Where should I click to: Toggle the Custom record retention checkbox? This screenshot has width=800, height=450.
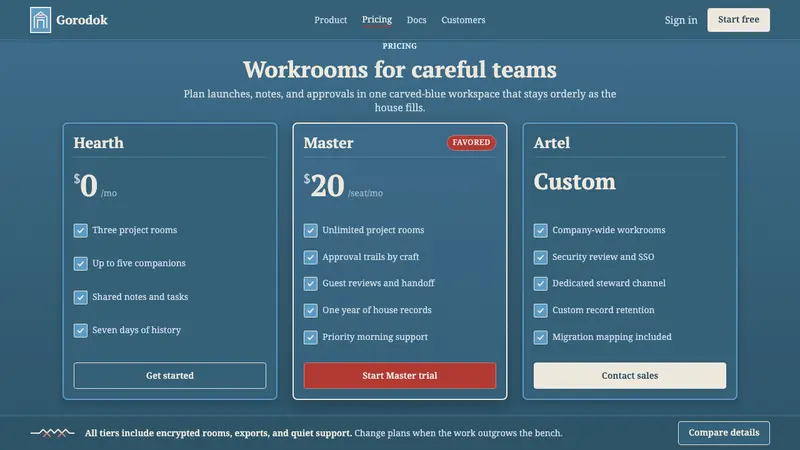pos(540,310)
